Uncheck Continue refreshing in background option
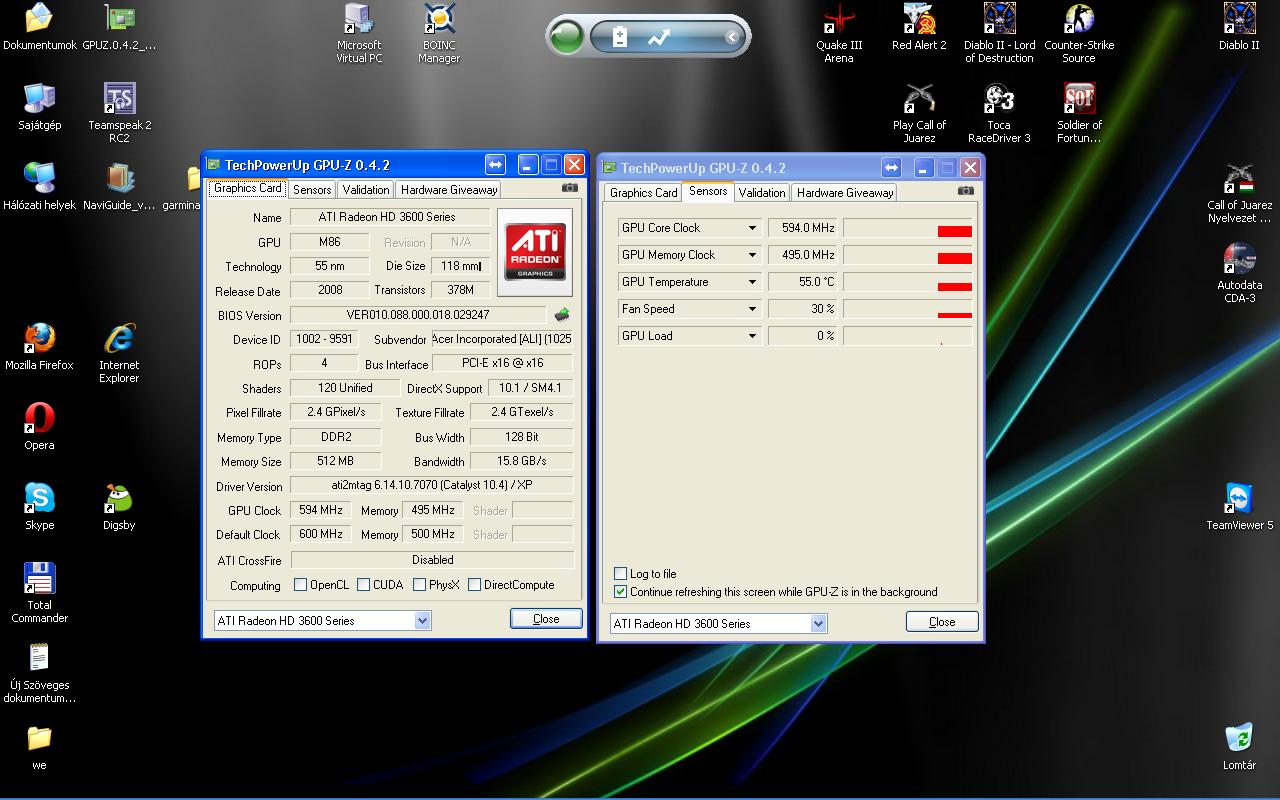The height and width of the screenshot is (800, 1280). pos(620,592)
